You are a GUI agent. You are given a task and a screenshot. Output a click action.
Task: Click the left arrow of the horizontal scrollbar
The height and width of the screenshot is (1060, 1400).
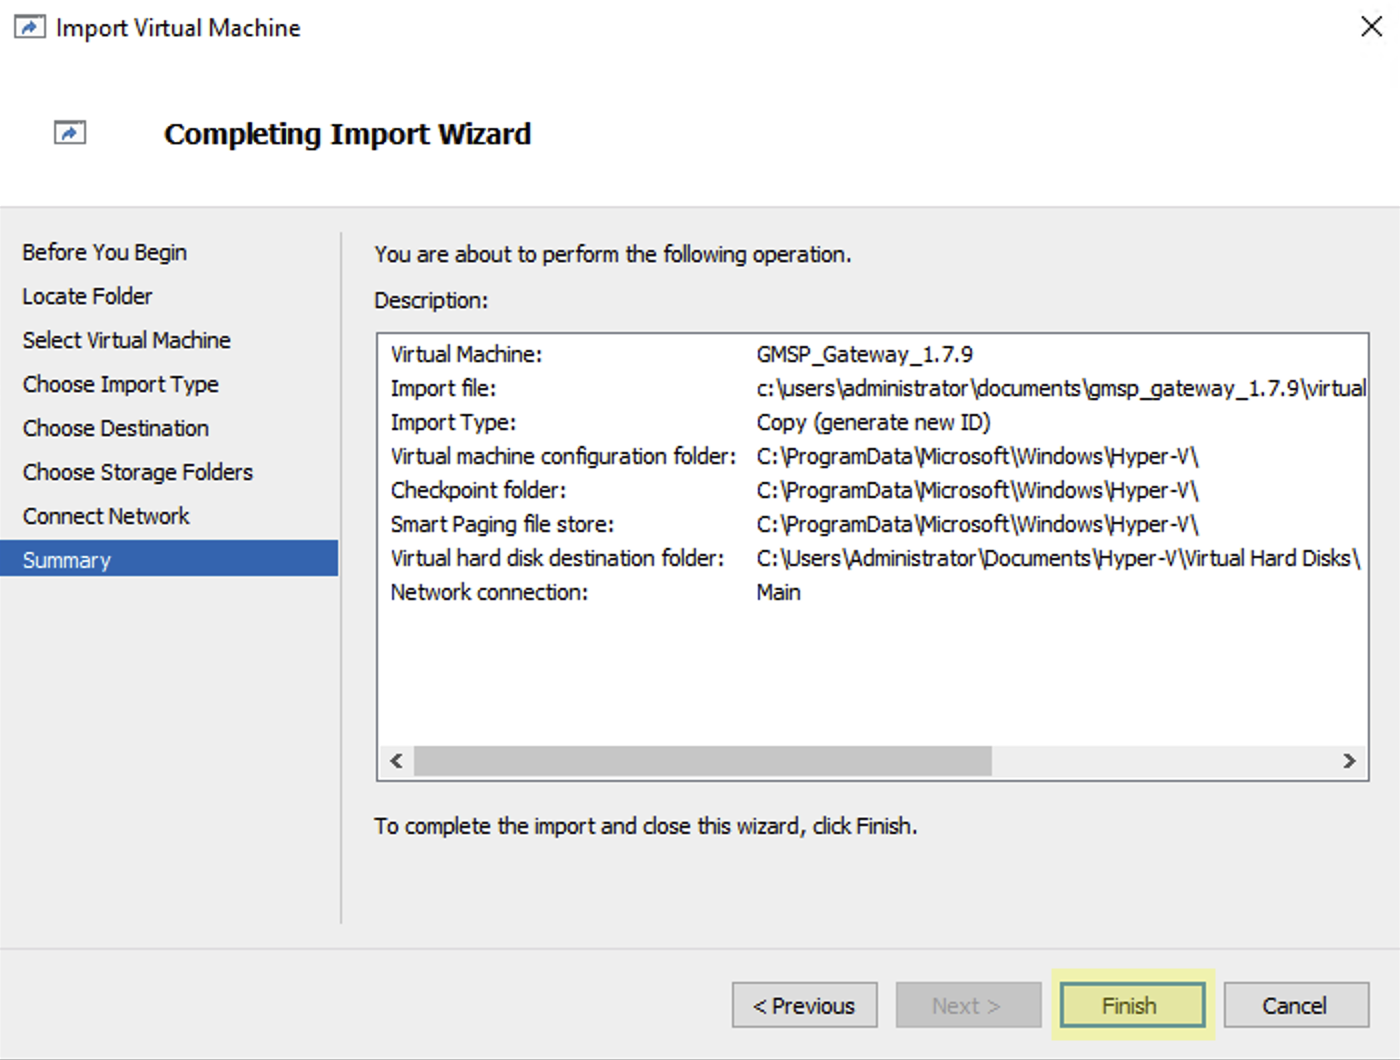397,761
